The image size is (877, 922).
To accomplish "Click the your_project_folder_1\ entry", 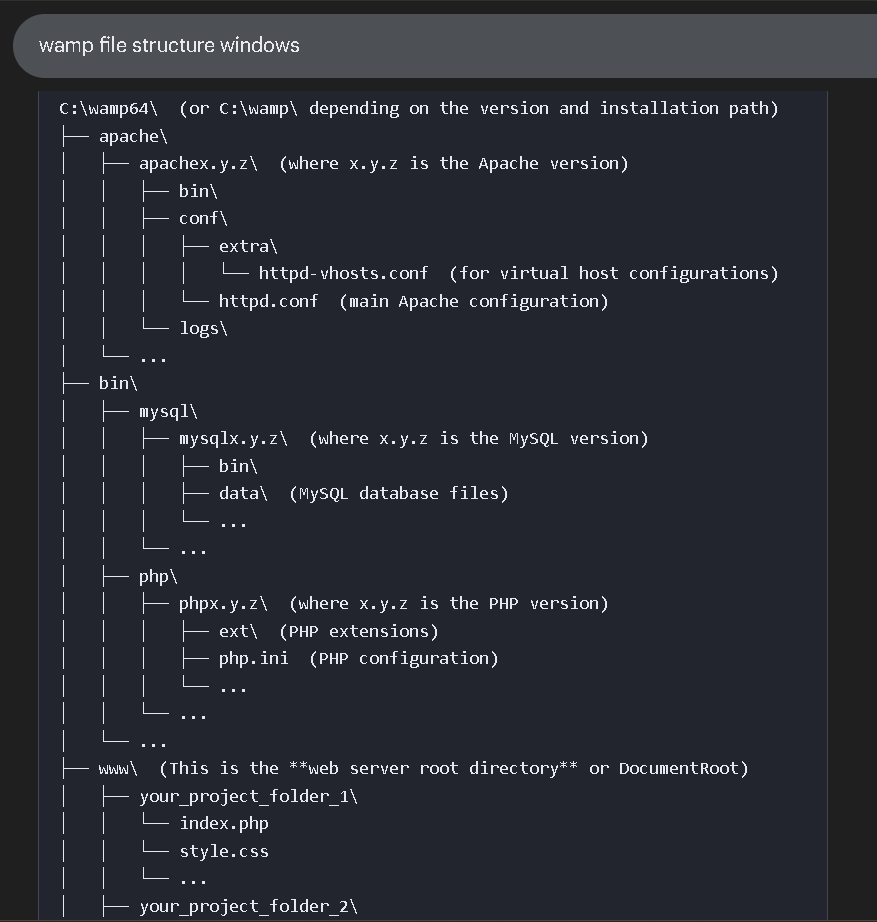I will 248,796.
